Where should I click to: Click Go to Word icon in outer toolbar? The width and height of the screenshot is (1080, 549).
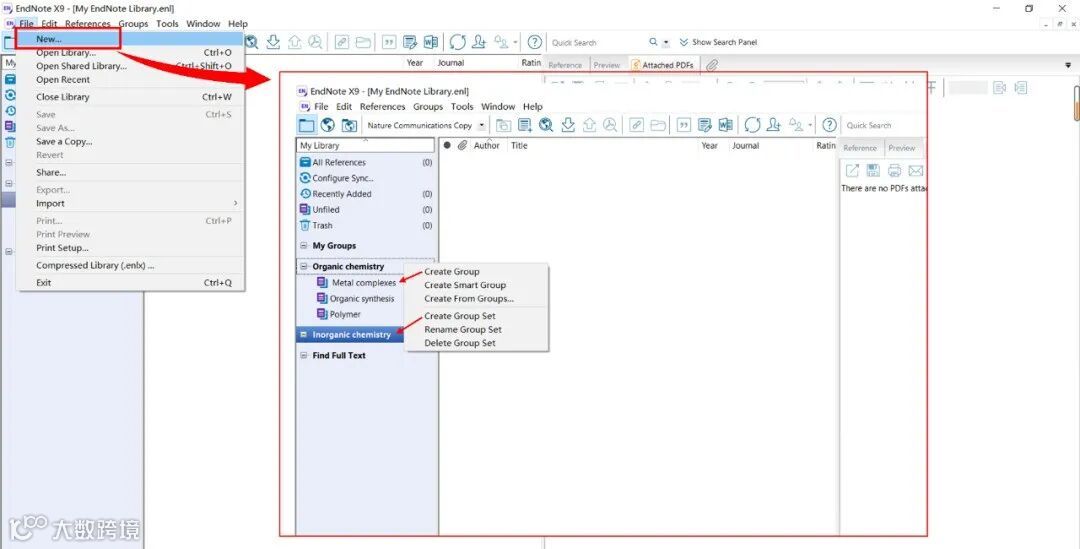pos(430,42)
